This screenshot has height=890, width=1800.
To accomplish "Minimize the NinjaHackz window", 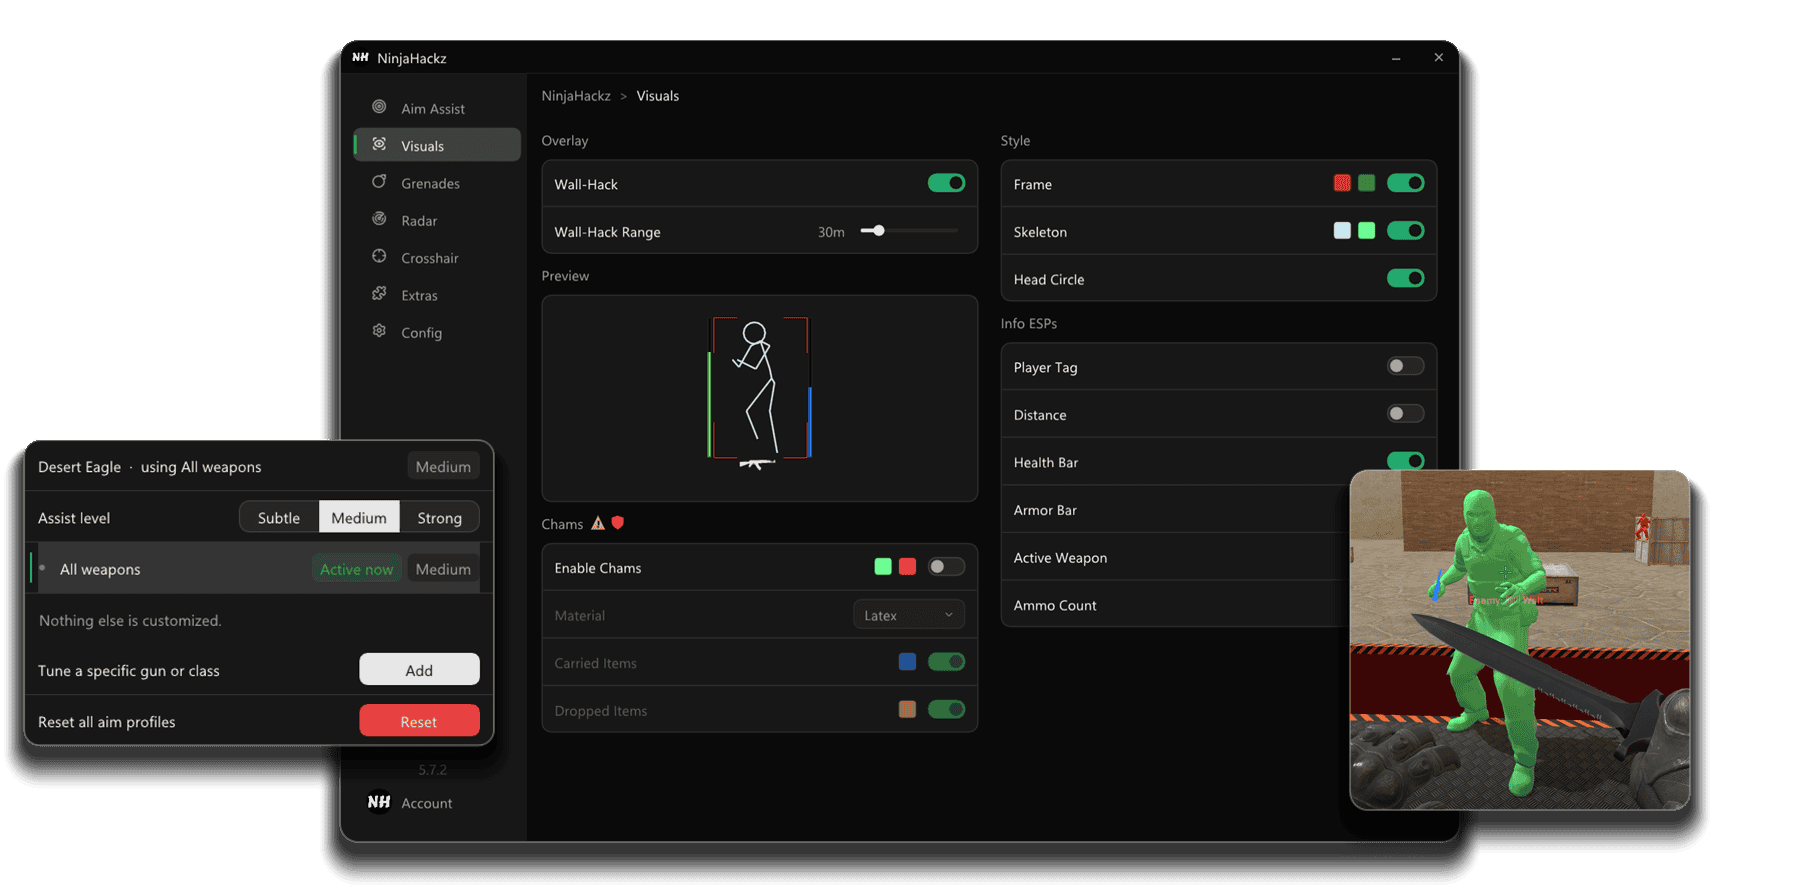I will click(x=1396, y=58).
